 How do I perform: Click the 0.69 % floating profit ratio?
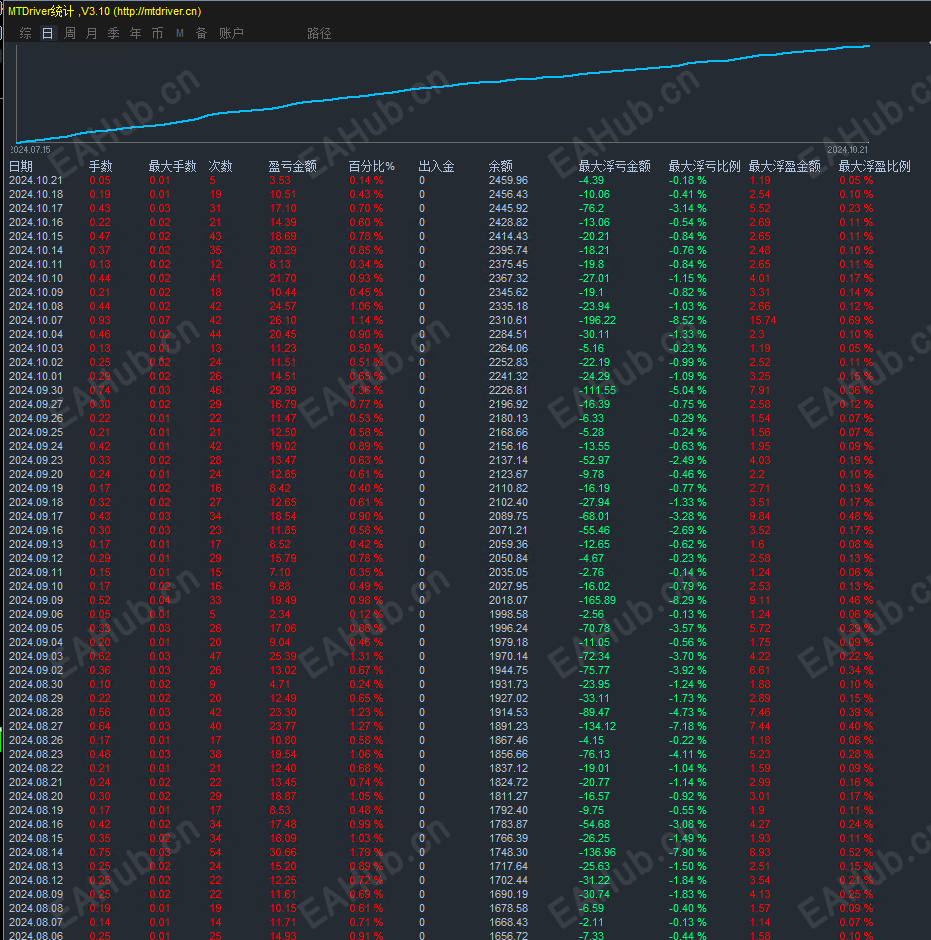coord(856,320)
